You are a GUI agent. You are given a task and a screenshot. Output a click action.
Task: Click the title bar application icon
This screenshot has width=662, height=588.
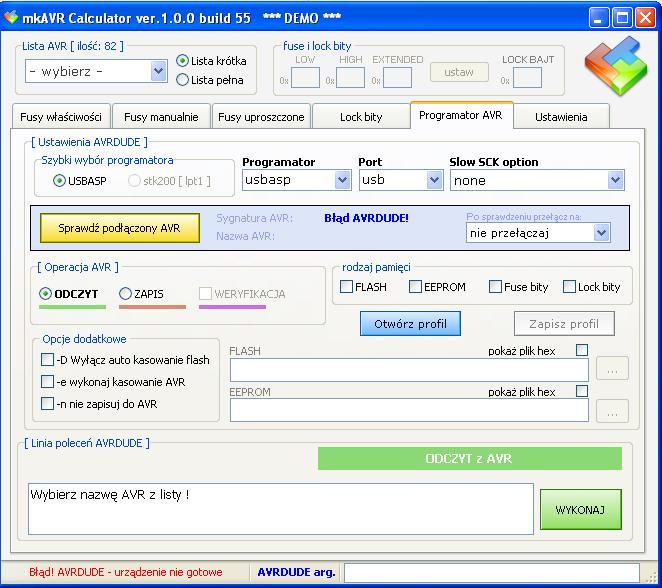[11, 18]
